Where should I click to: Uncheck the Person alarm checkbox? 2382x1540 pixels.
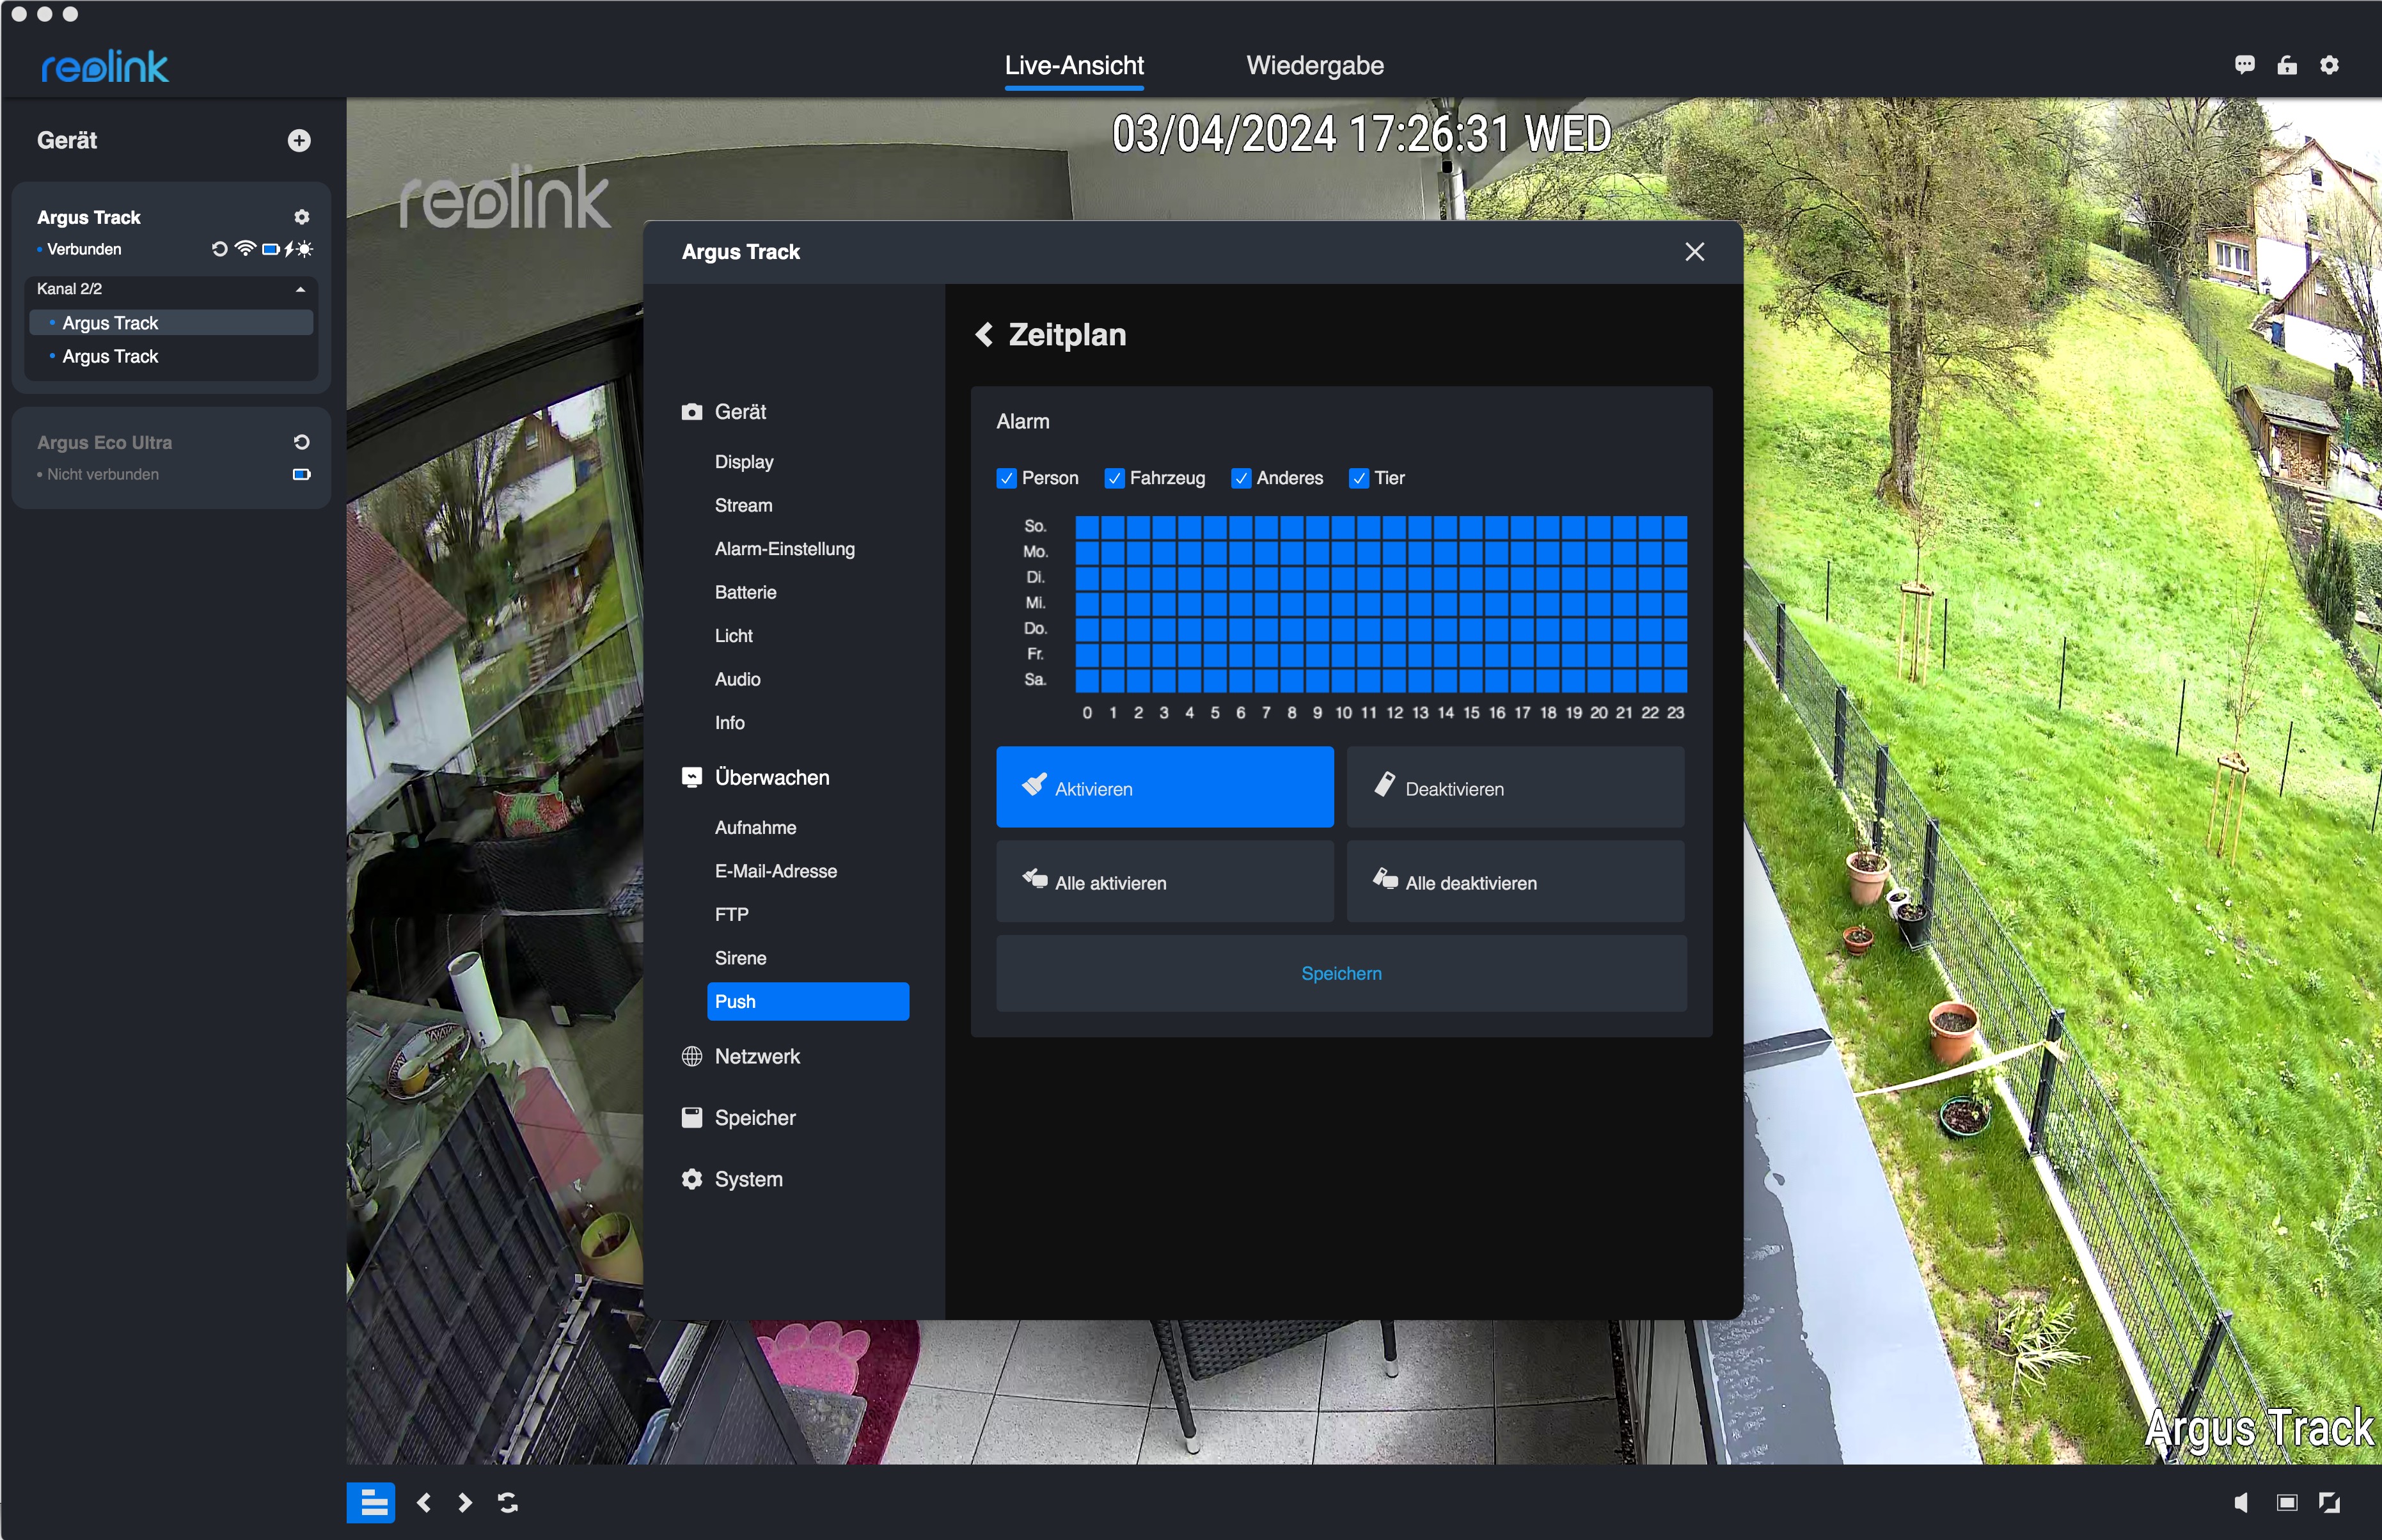(x=1006, y=478)
